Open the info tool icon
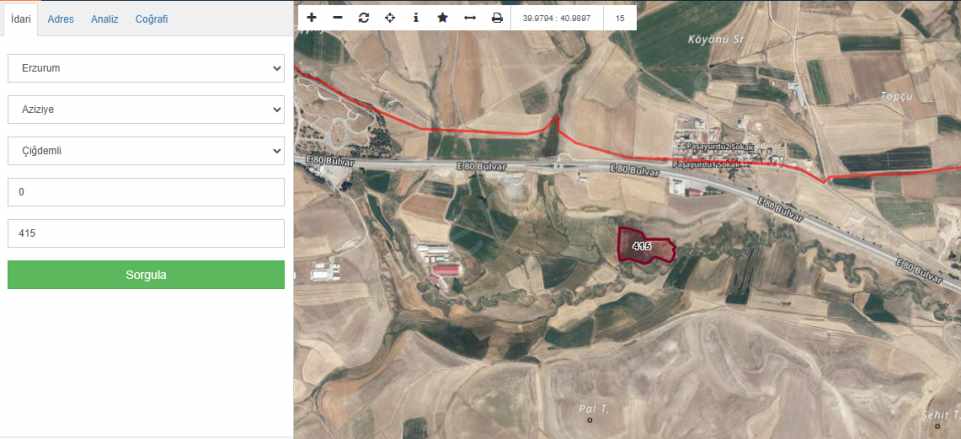 click(416, 18)
